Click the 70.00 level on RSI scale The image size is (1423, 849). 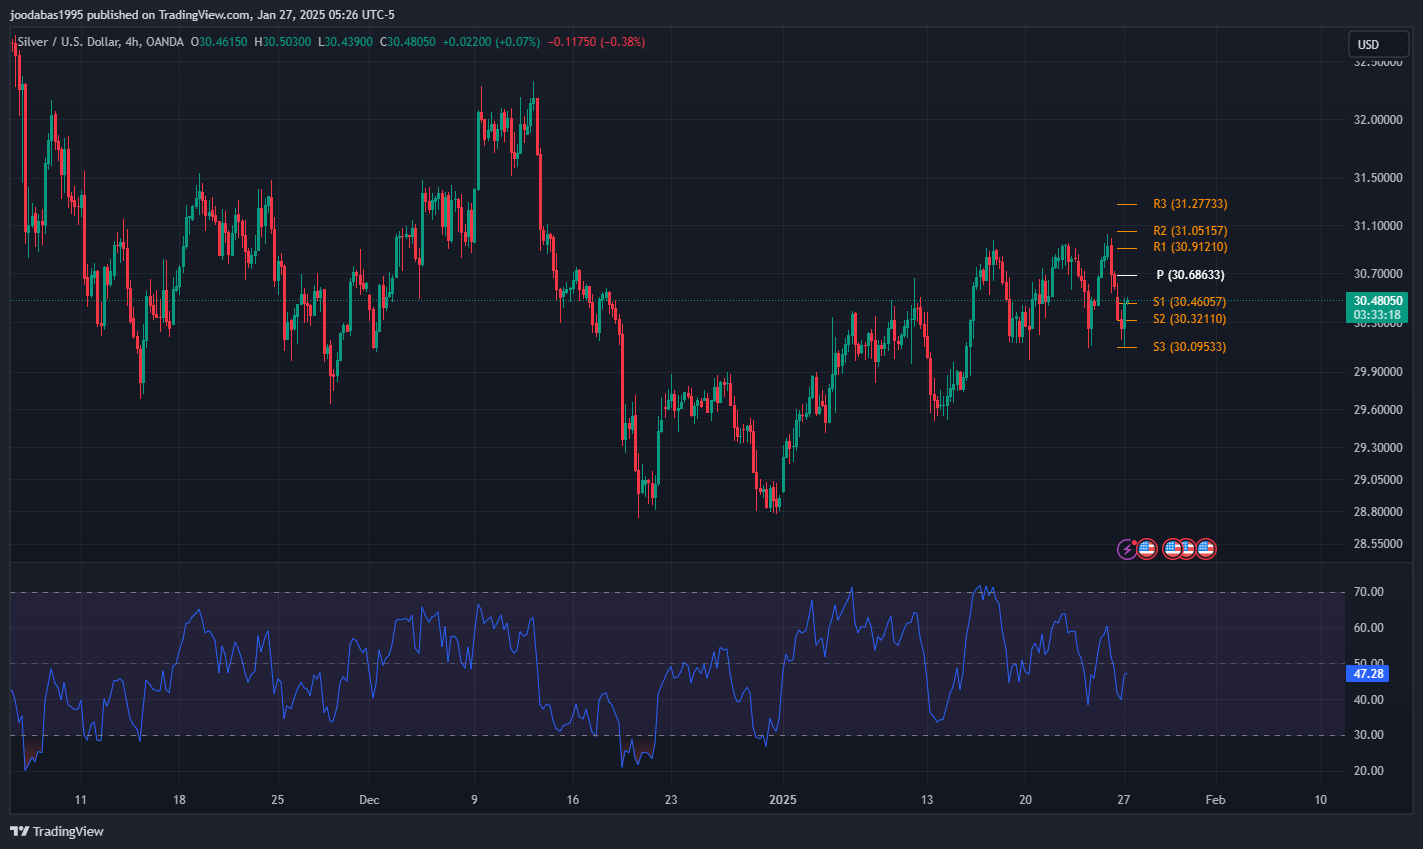[1368, 592]
